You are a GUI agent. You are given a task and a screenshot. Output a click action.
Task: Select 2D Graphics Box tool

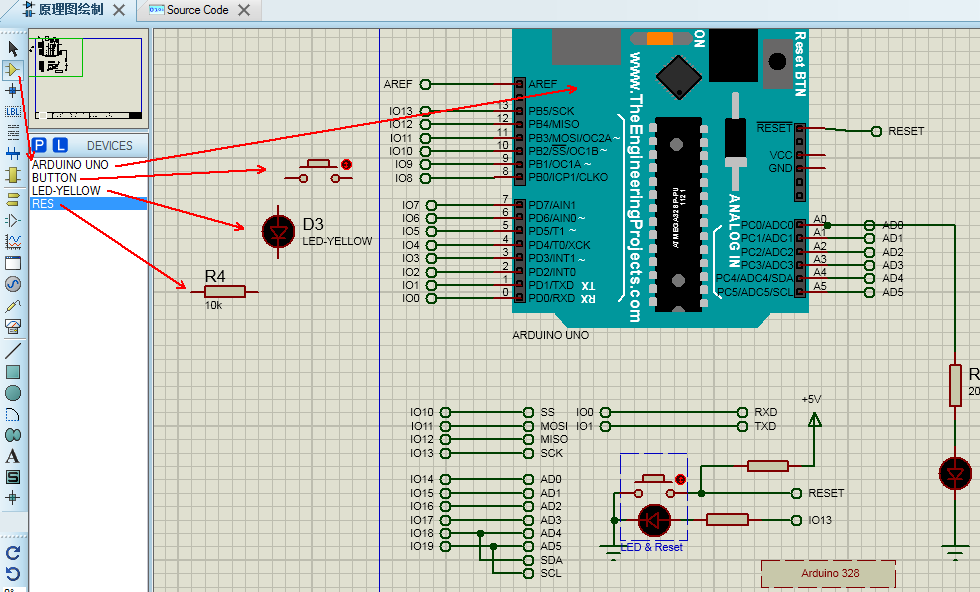(12, 372)
